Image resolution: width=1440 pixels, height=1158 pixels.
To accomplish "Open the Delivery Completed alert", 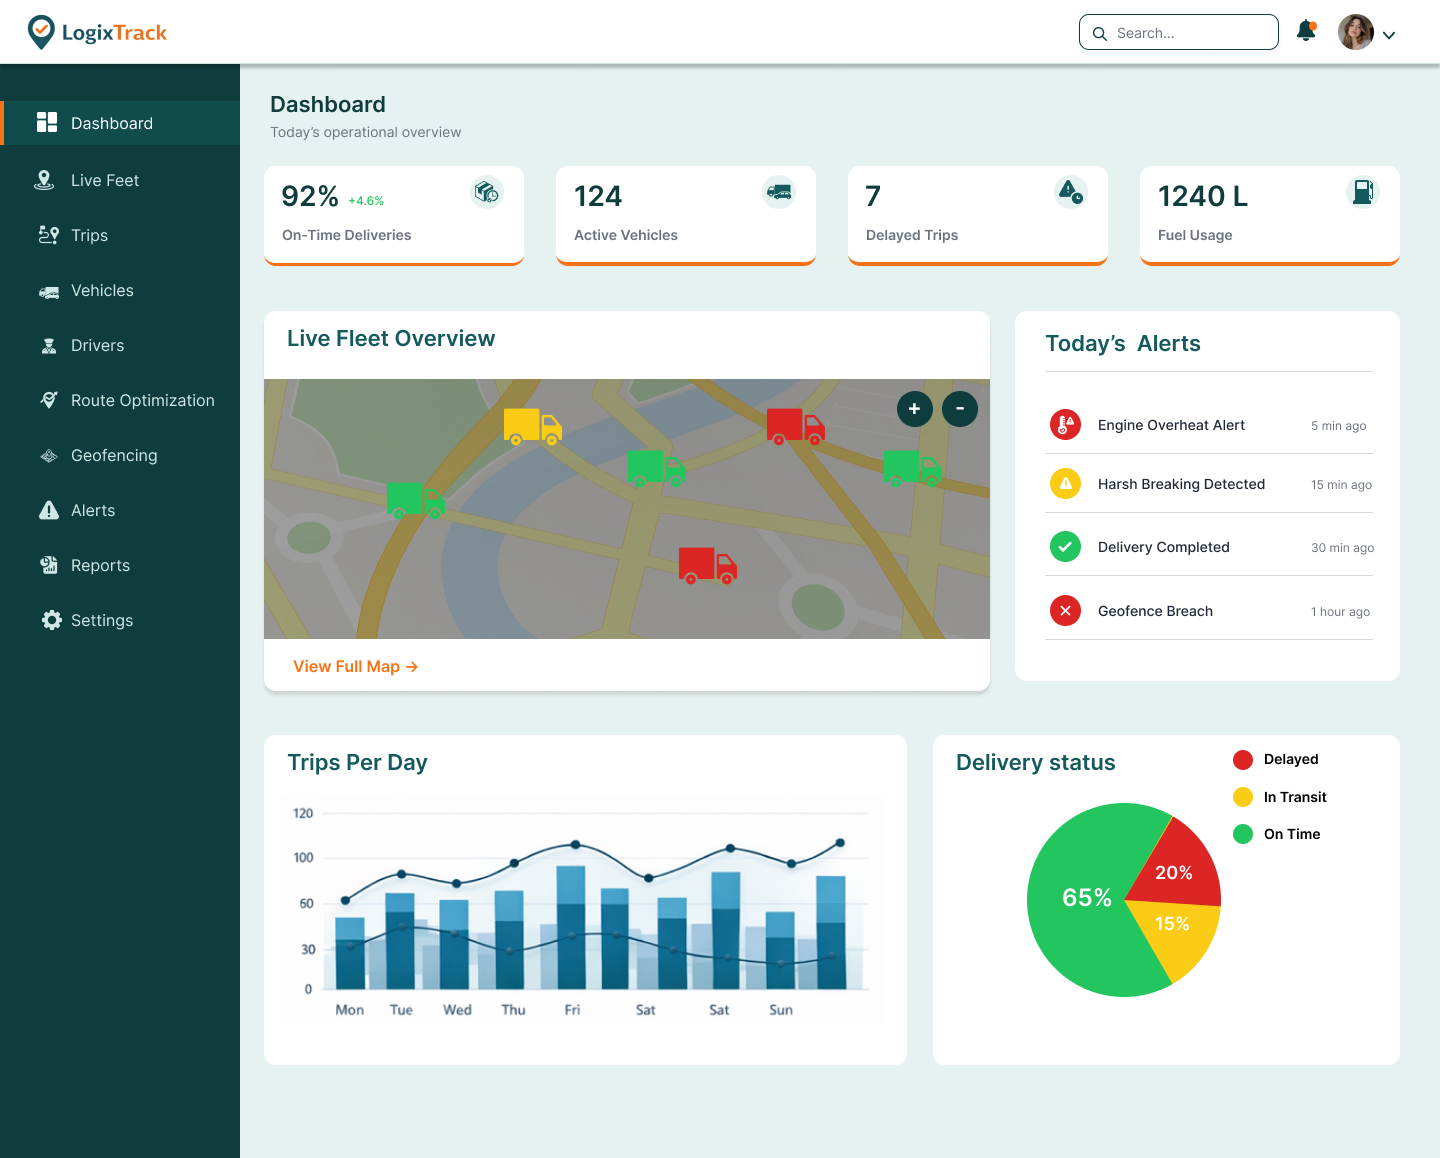I will 1163,547.
